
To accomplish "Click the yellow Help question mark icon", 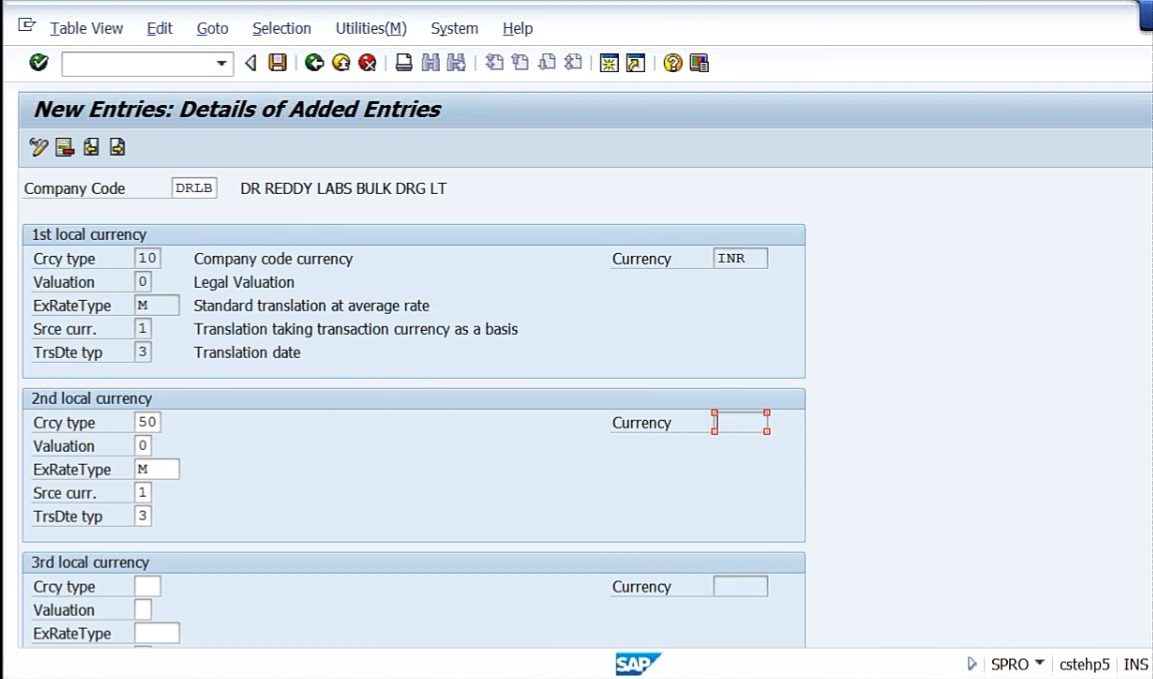I will pyautogui.click(x=672, y=63).
